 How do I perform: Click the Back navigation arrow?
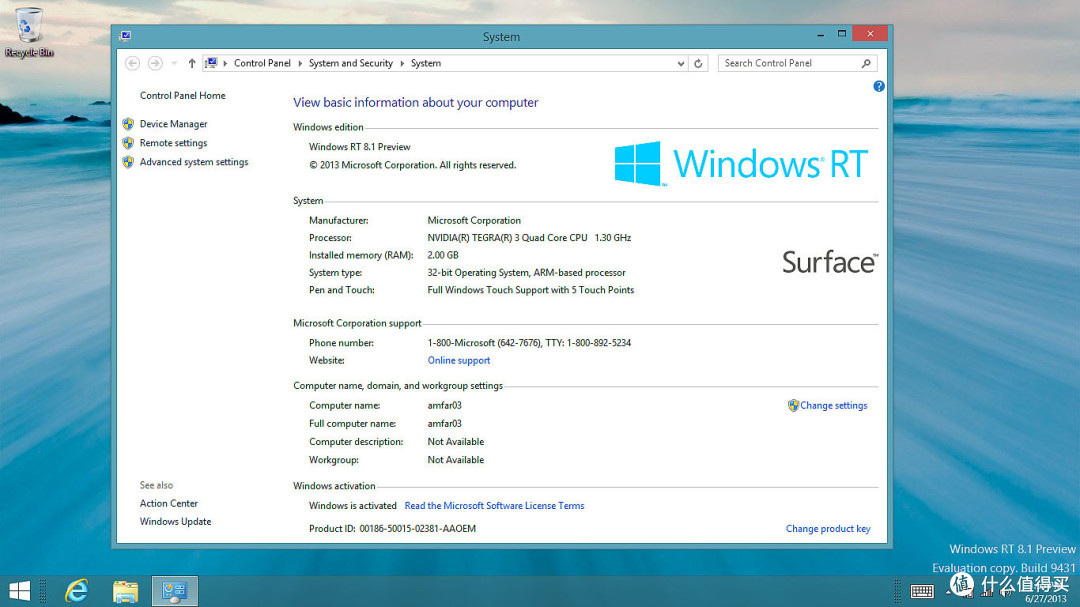point(132,63)
